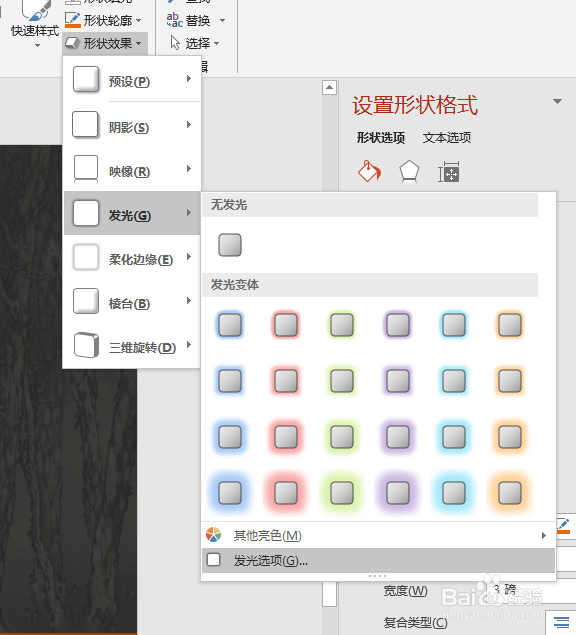Select Size & Properties icon
This screenshot has height=635, width=576.
(449, 172)
